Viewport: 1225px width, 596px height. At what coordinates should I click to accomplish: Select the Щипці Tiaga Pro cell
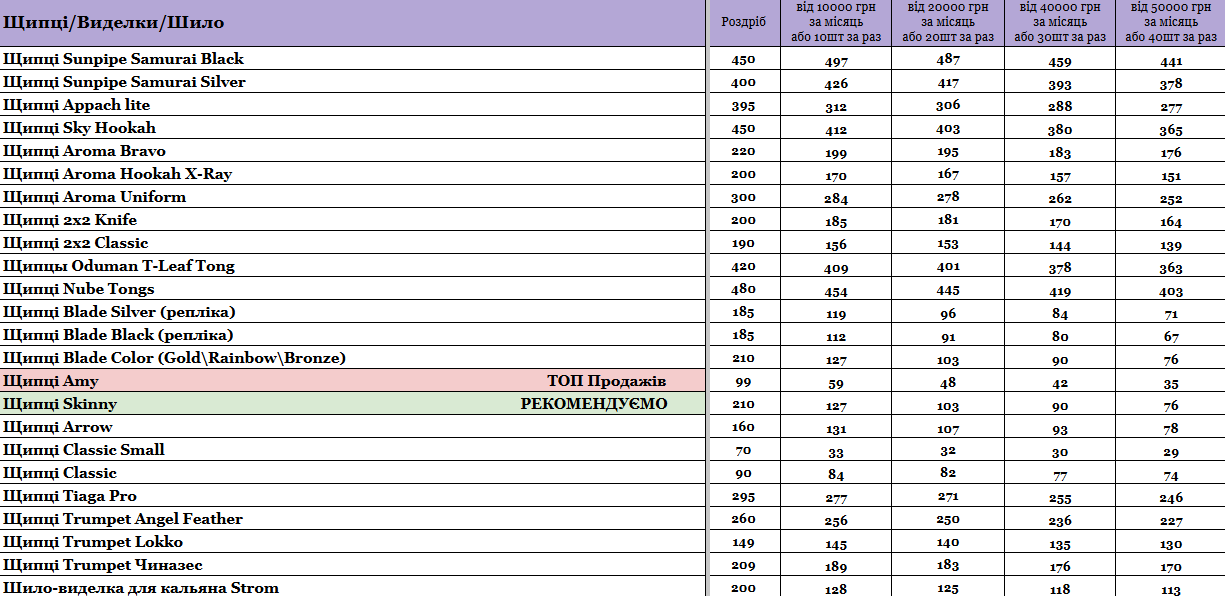click(353, 496)
